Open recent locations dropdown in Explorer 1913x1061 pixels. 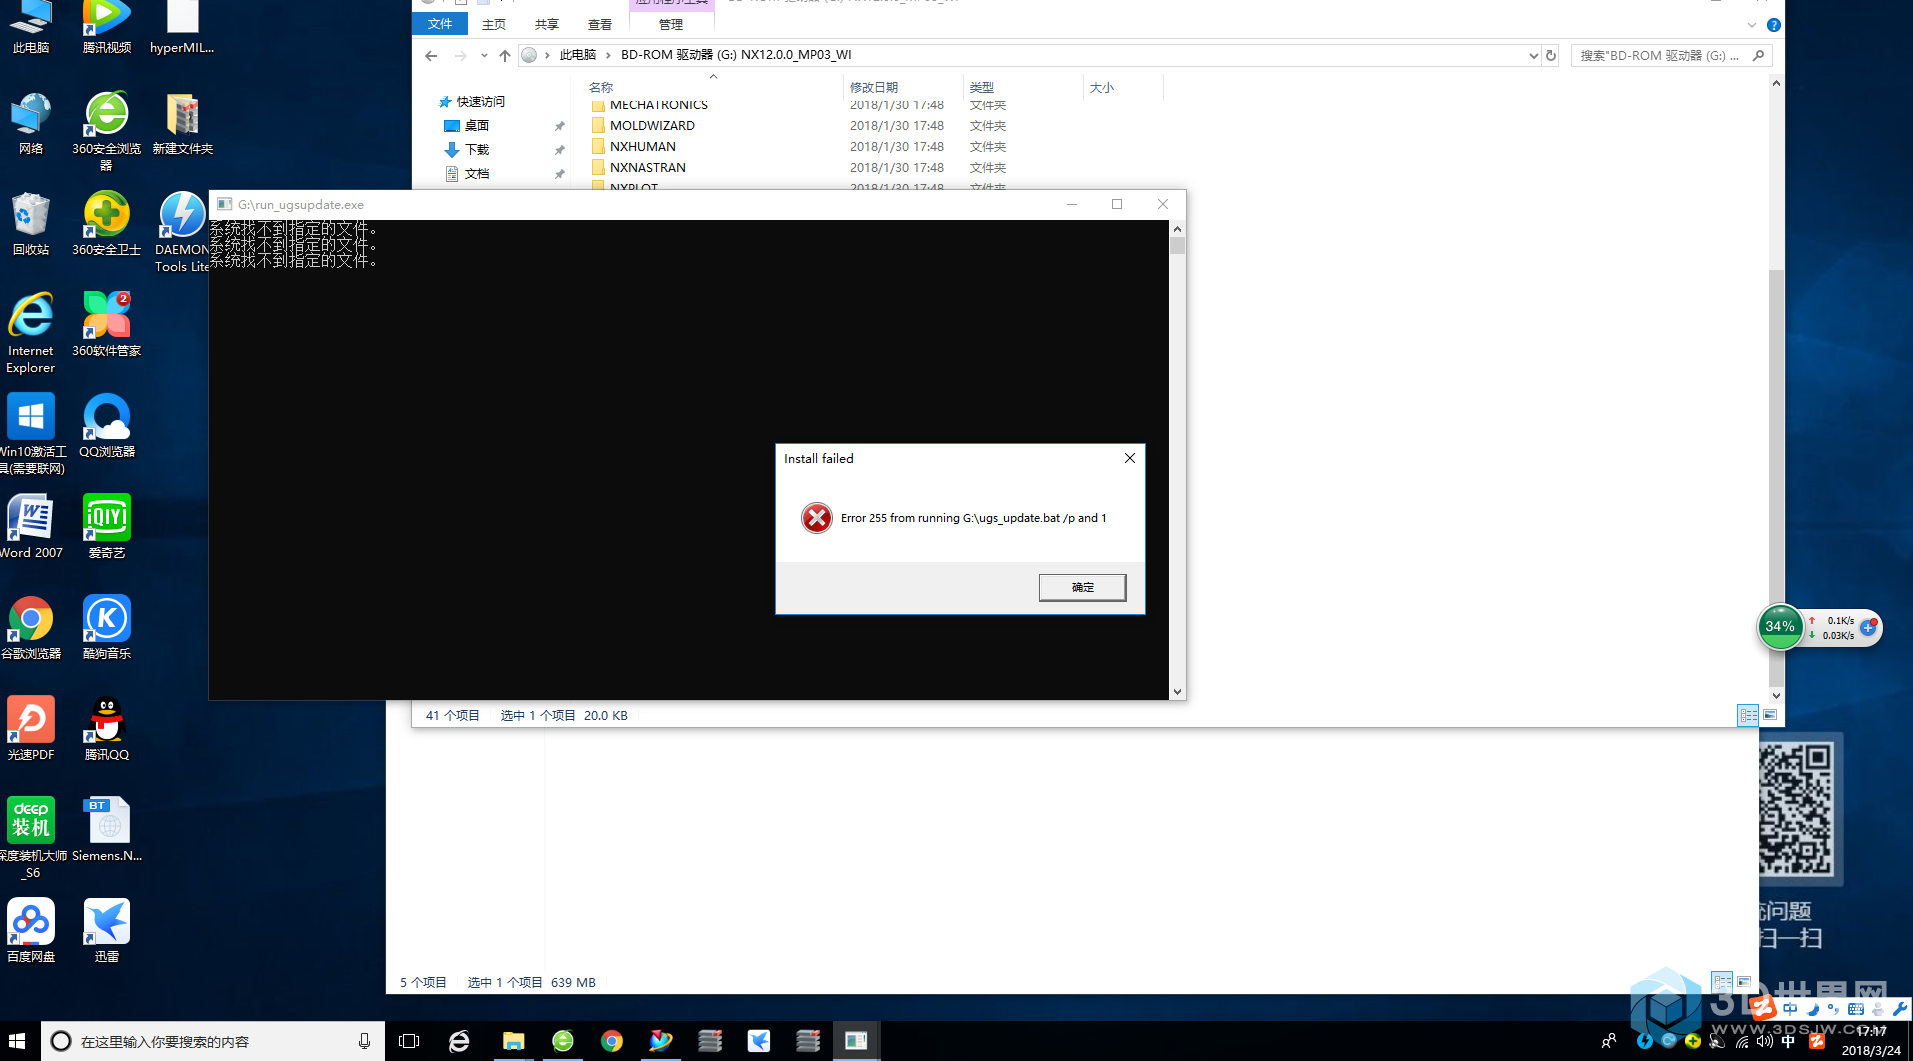click(x=484, y=55)
